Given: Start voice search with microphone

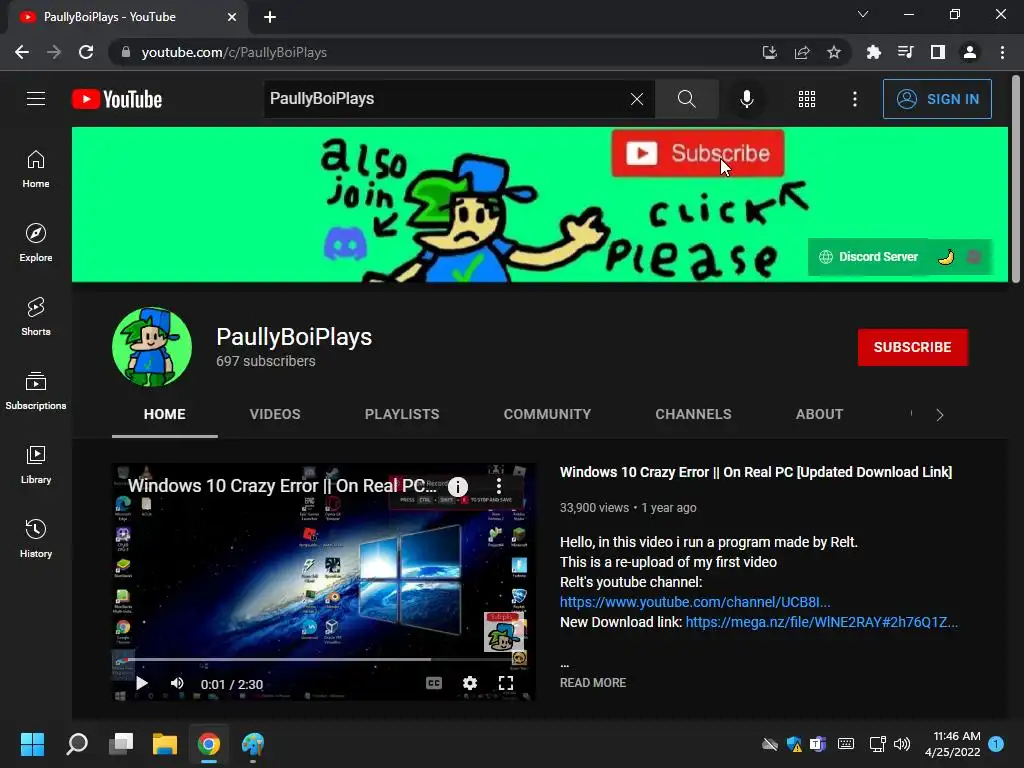Looking at the screenshot, I should 746,99.
